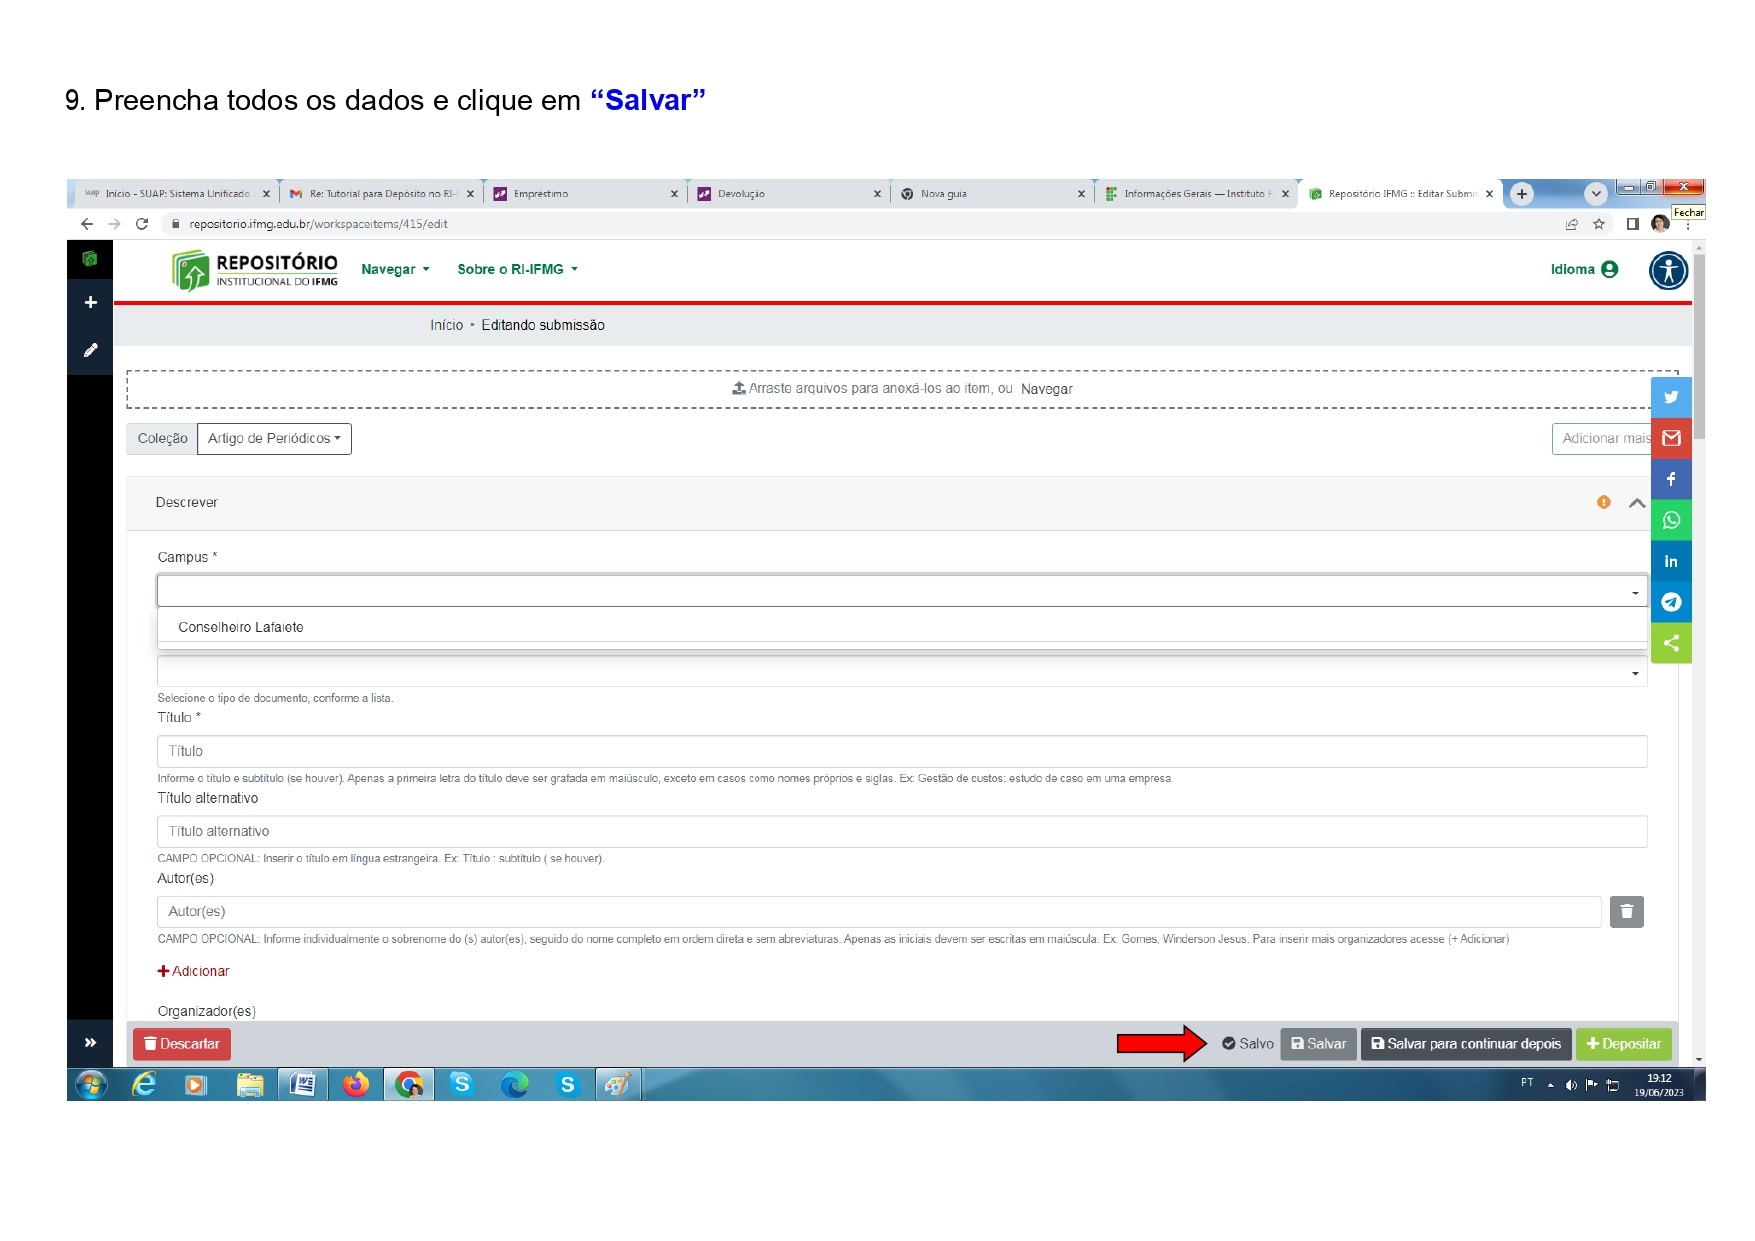Click the plus icon in left sidebar

tap(90, 302)
